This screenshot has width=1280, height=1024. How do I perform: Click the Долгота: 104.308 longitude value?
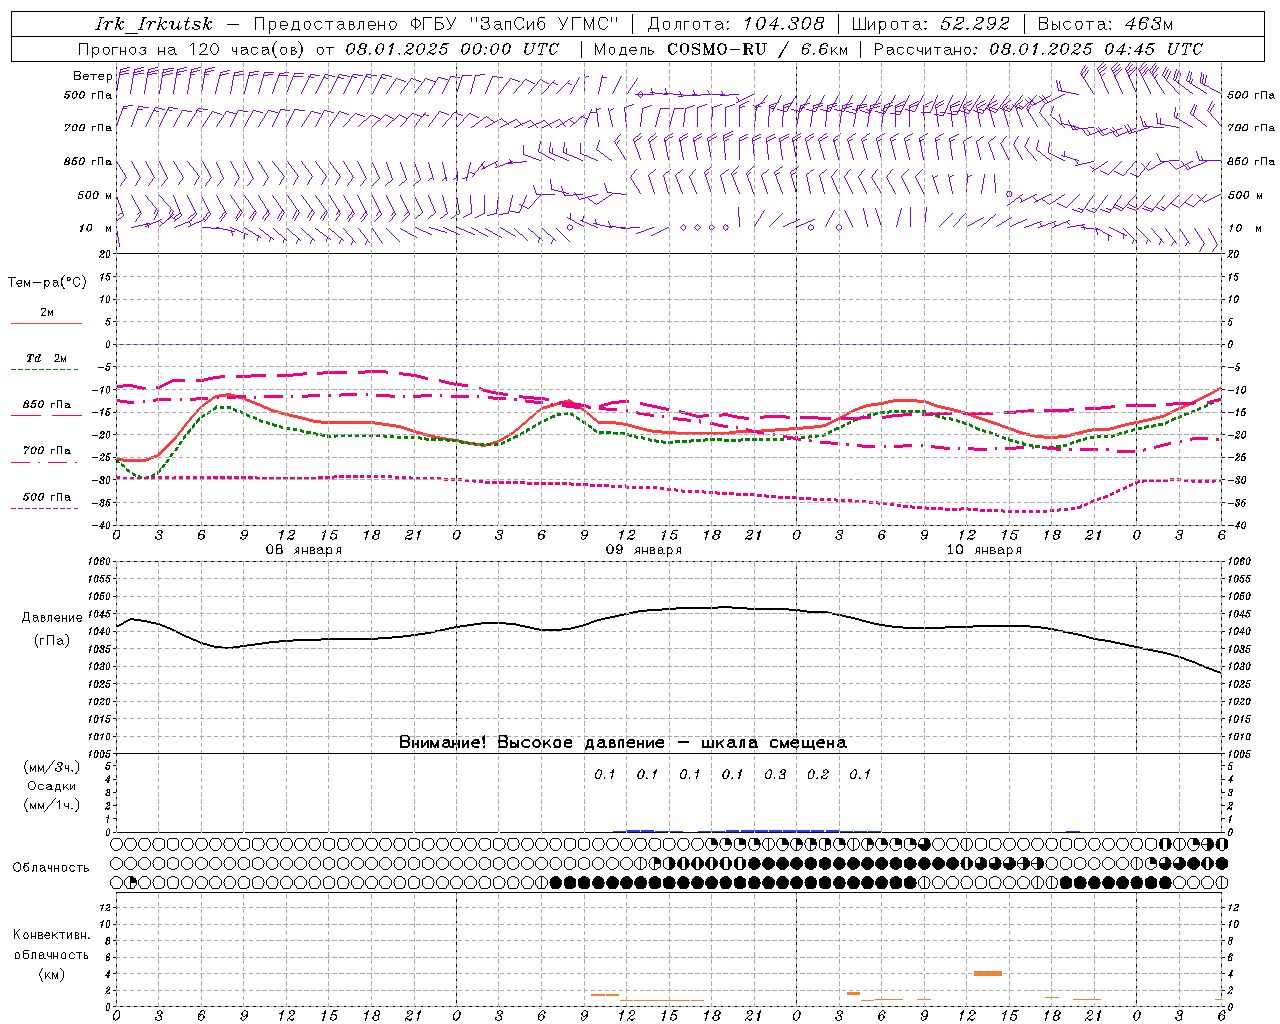point(736,24)
